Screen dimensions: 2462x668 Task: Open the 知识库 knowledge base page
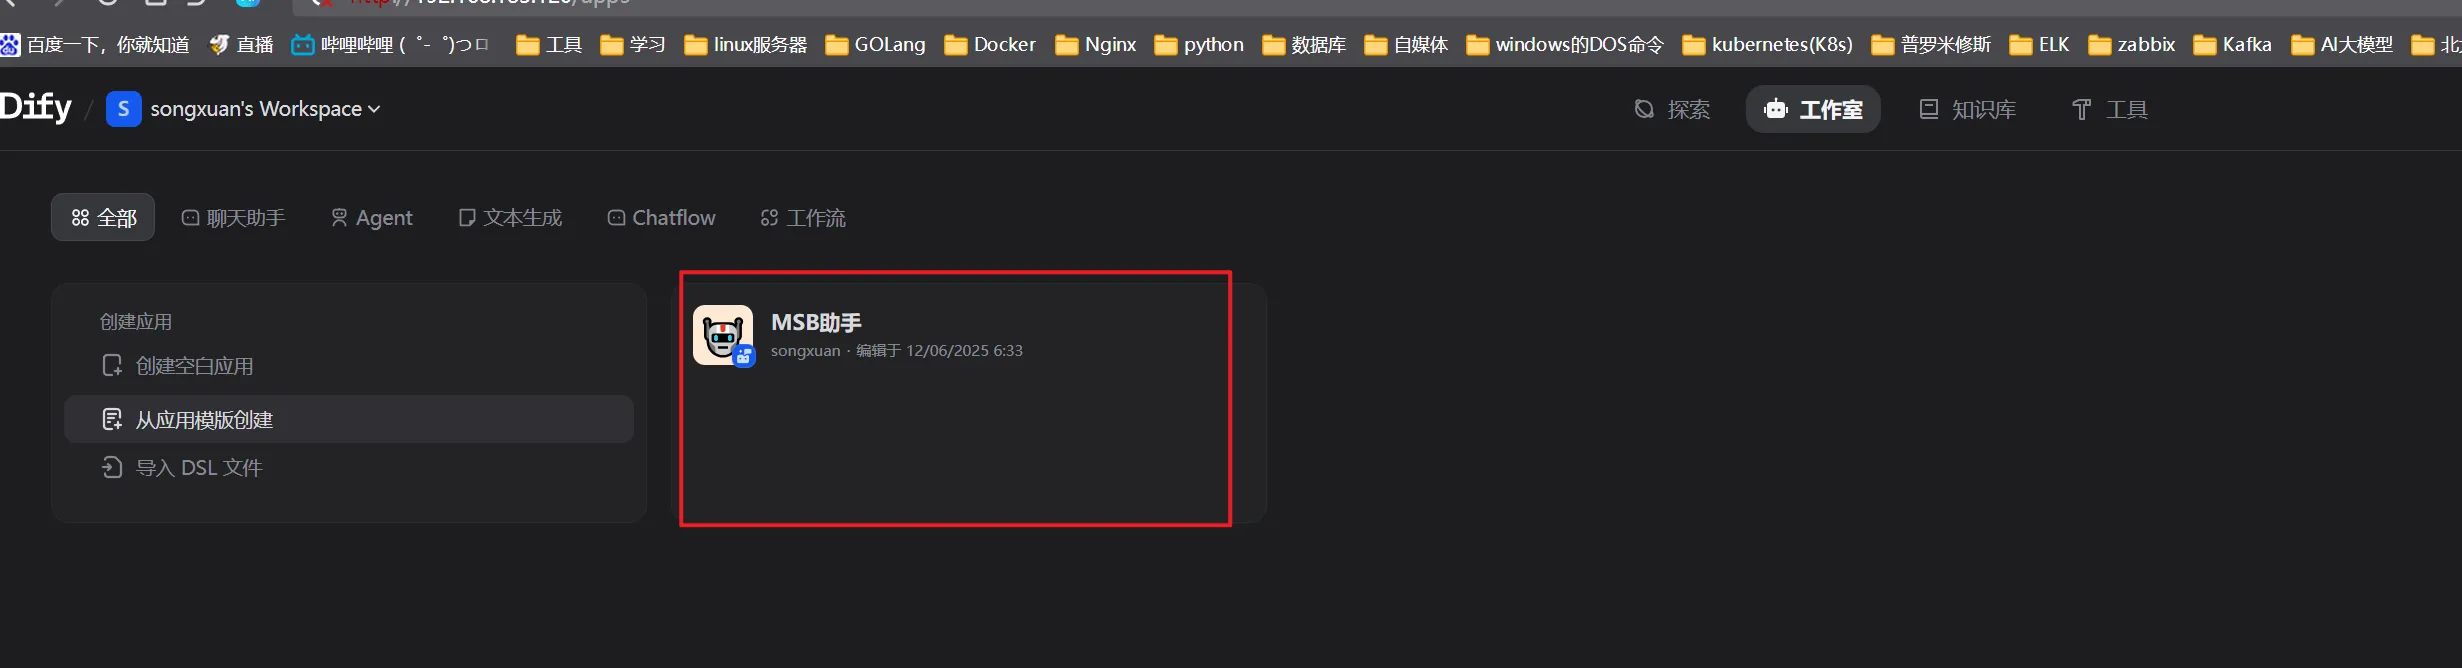pyautogui.click(x=1967, y=109)
